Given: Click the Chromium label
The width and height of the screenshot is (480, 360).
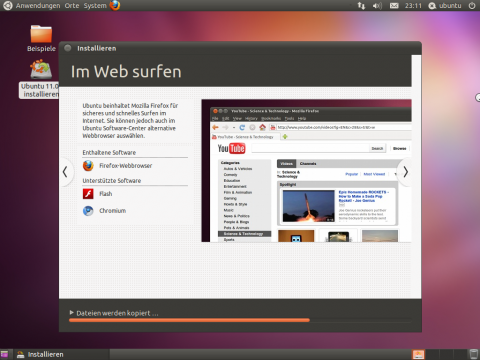Looking at the screenshot, I should [113, 211].
